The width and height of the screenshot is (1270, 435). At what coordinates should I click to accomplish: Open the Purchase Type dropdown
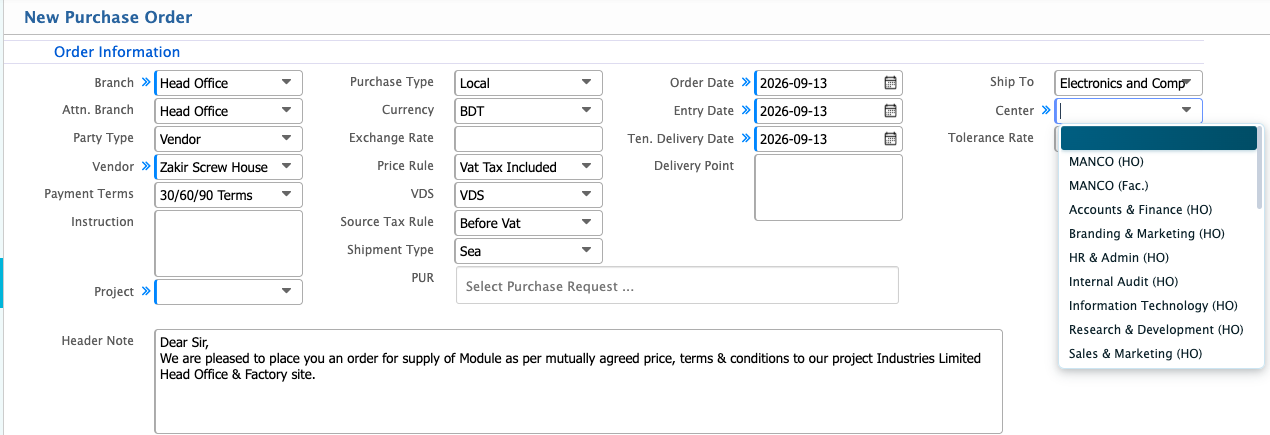pyautogui.click(x=529, y=83)
